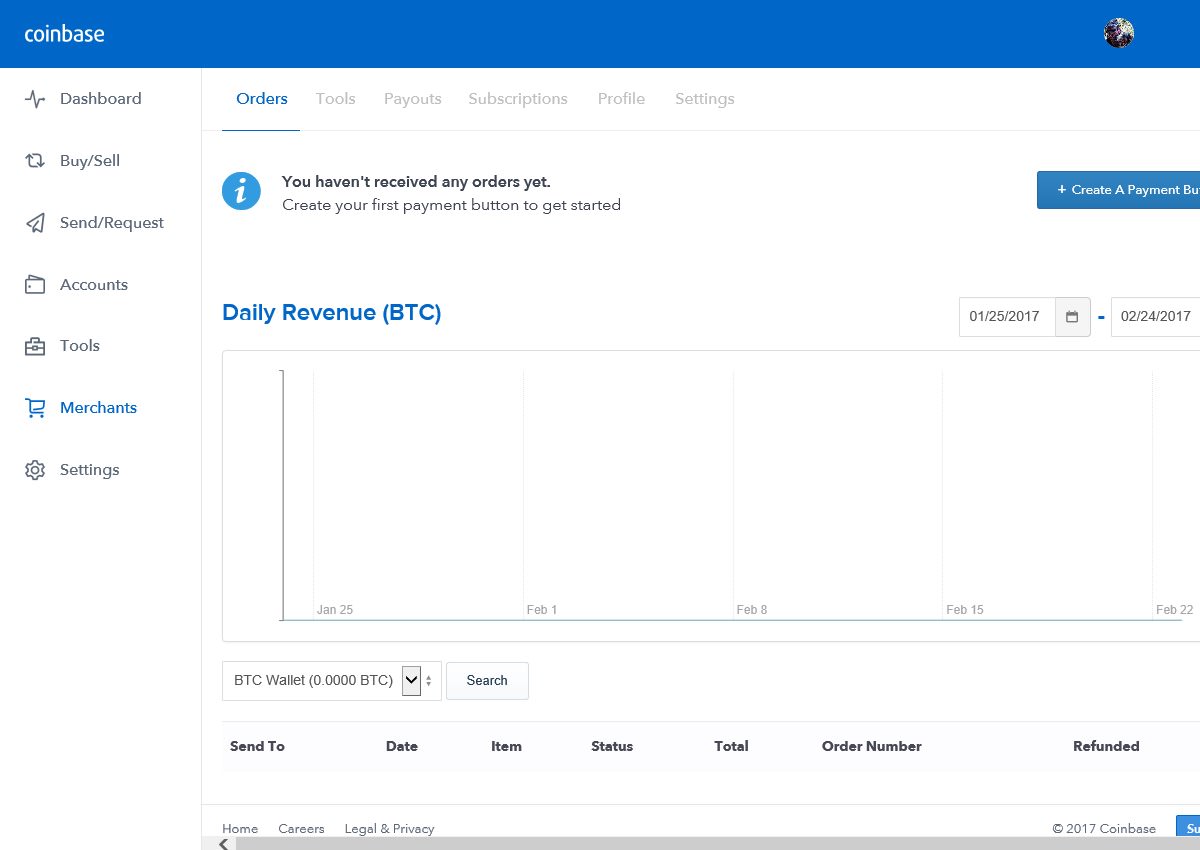Click the Send/Request paper plane icon
This screenshot has width=1200, height=850.
[x=35, y=223]
